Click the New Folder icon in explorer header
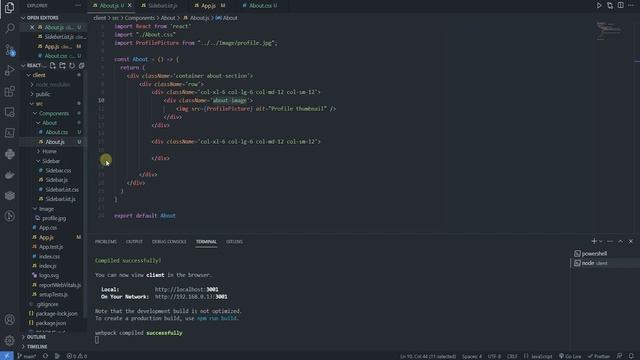Screen dimensions: 640x360 pos(62,65)
